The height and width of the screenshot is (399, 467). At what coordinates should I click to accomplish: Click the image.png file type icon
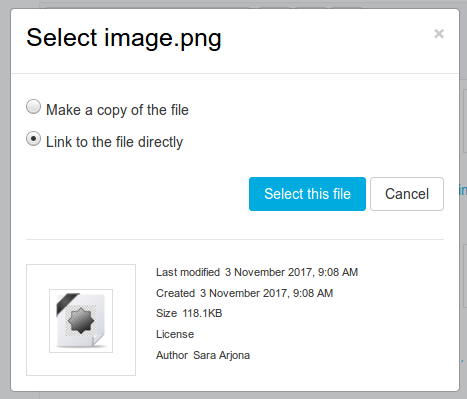[81, 321]
